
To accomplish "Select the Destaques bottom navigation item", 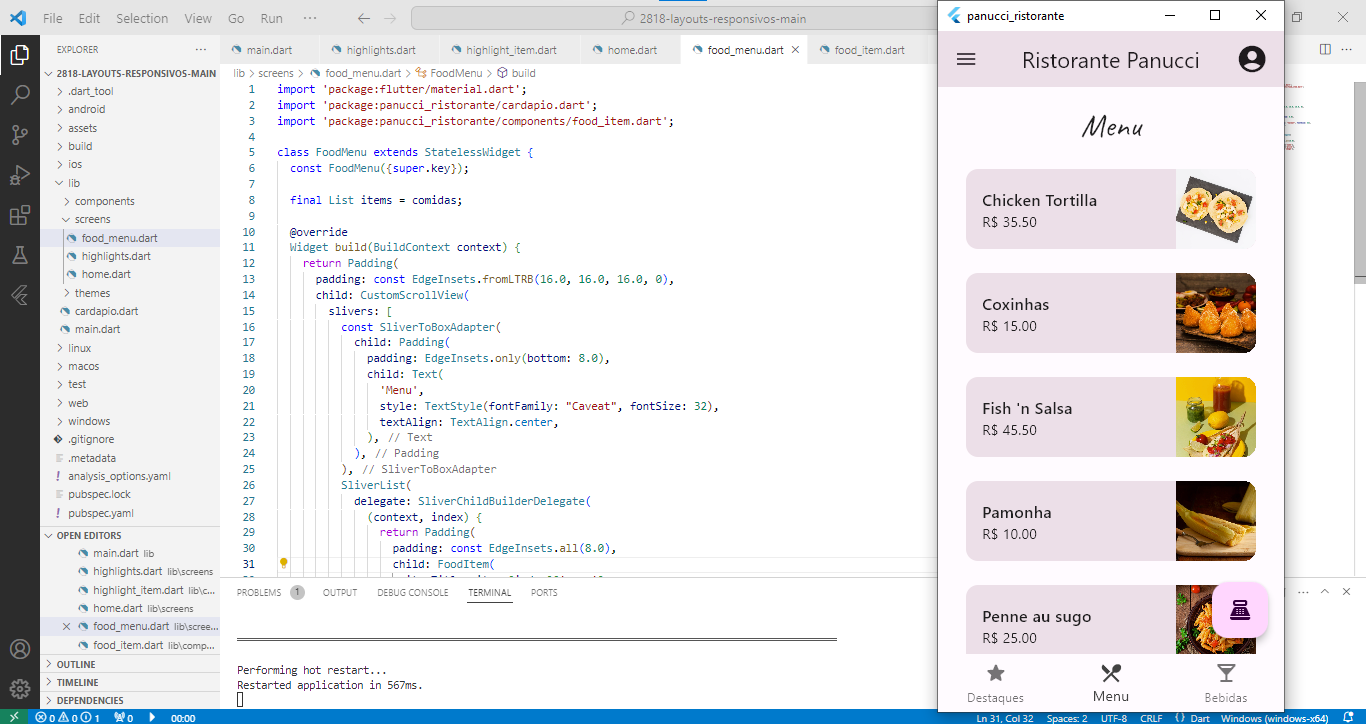I will click(x=995, y=684).
